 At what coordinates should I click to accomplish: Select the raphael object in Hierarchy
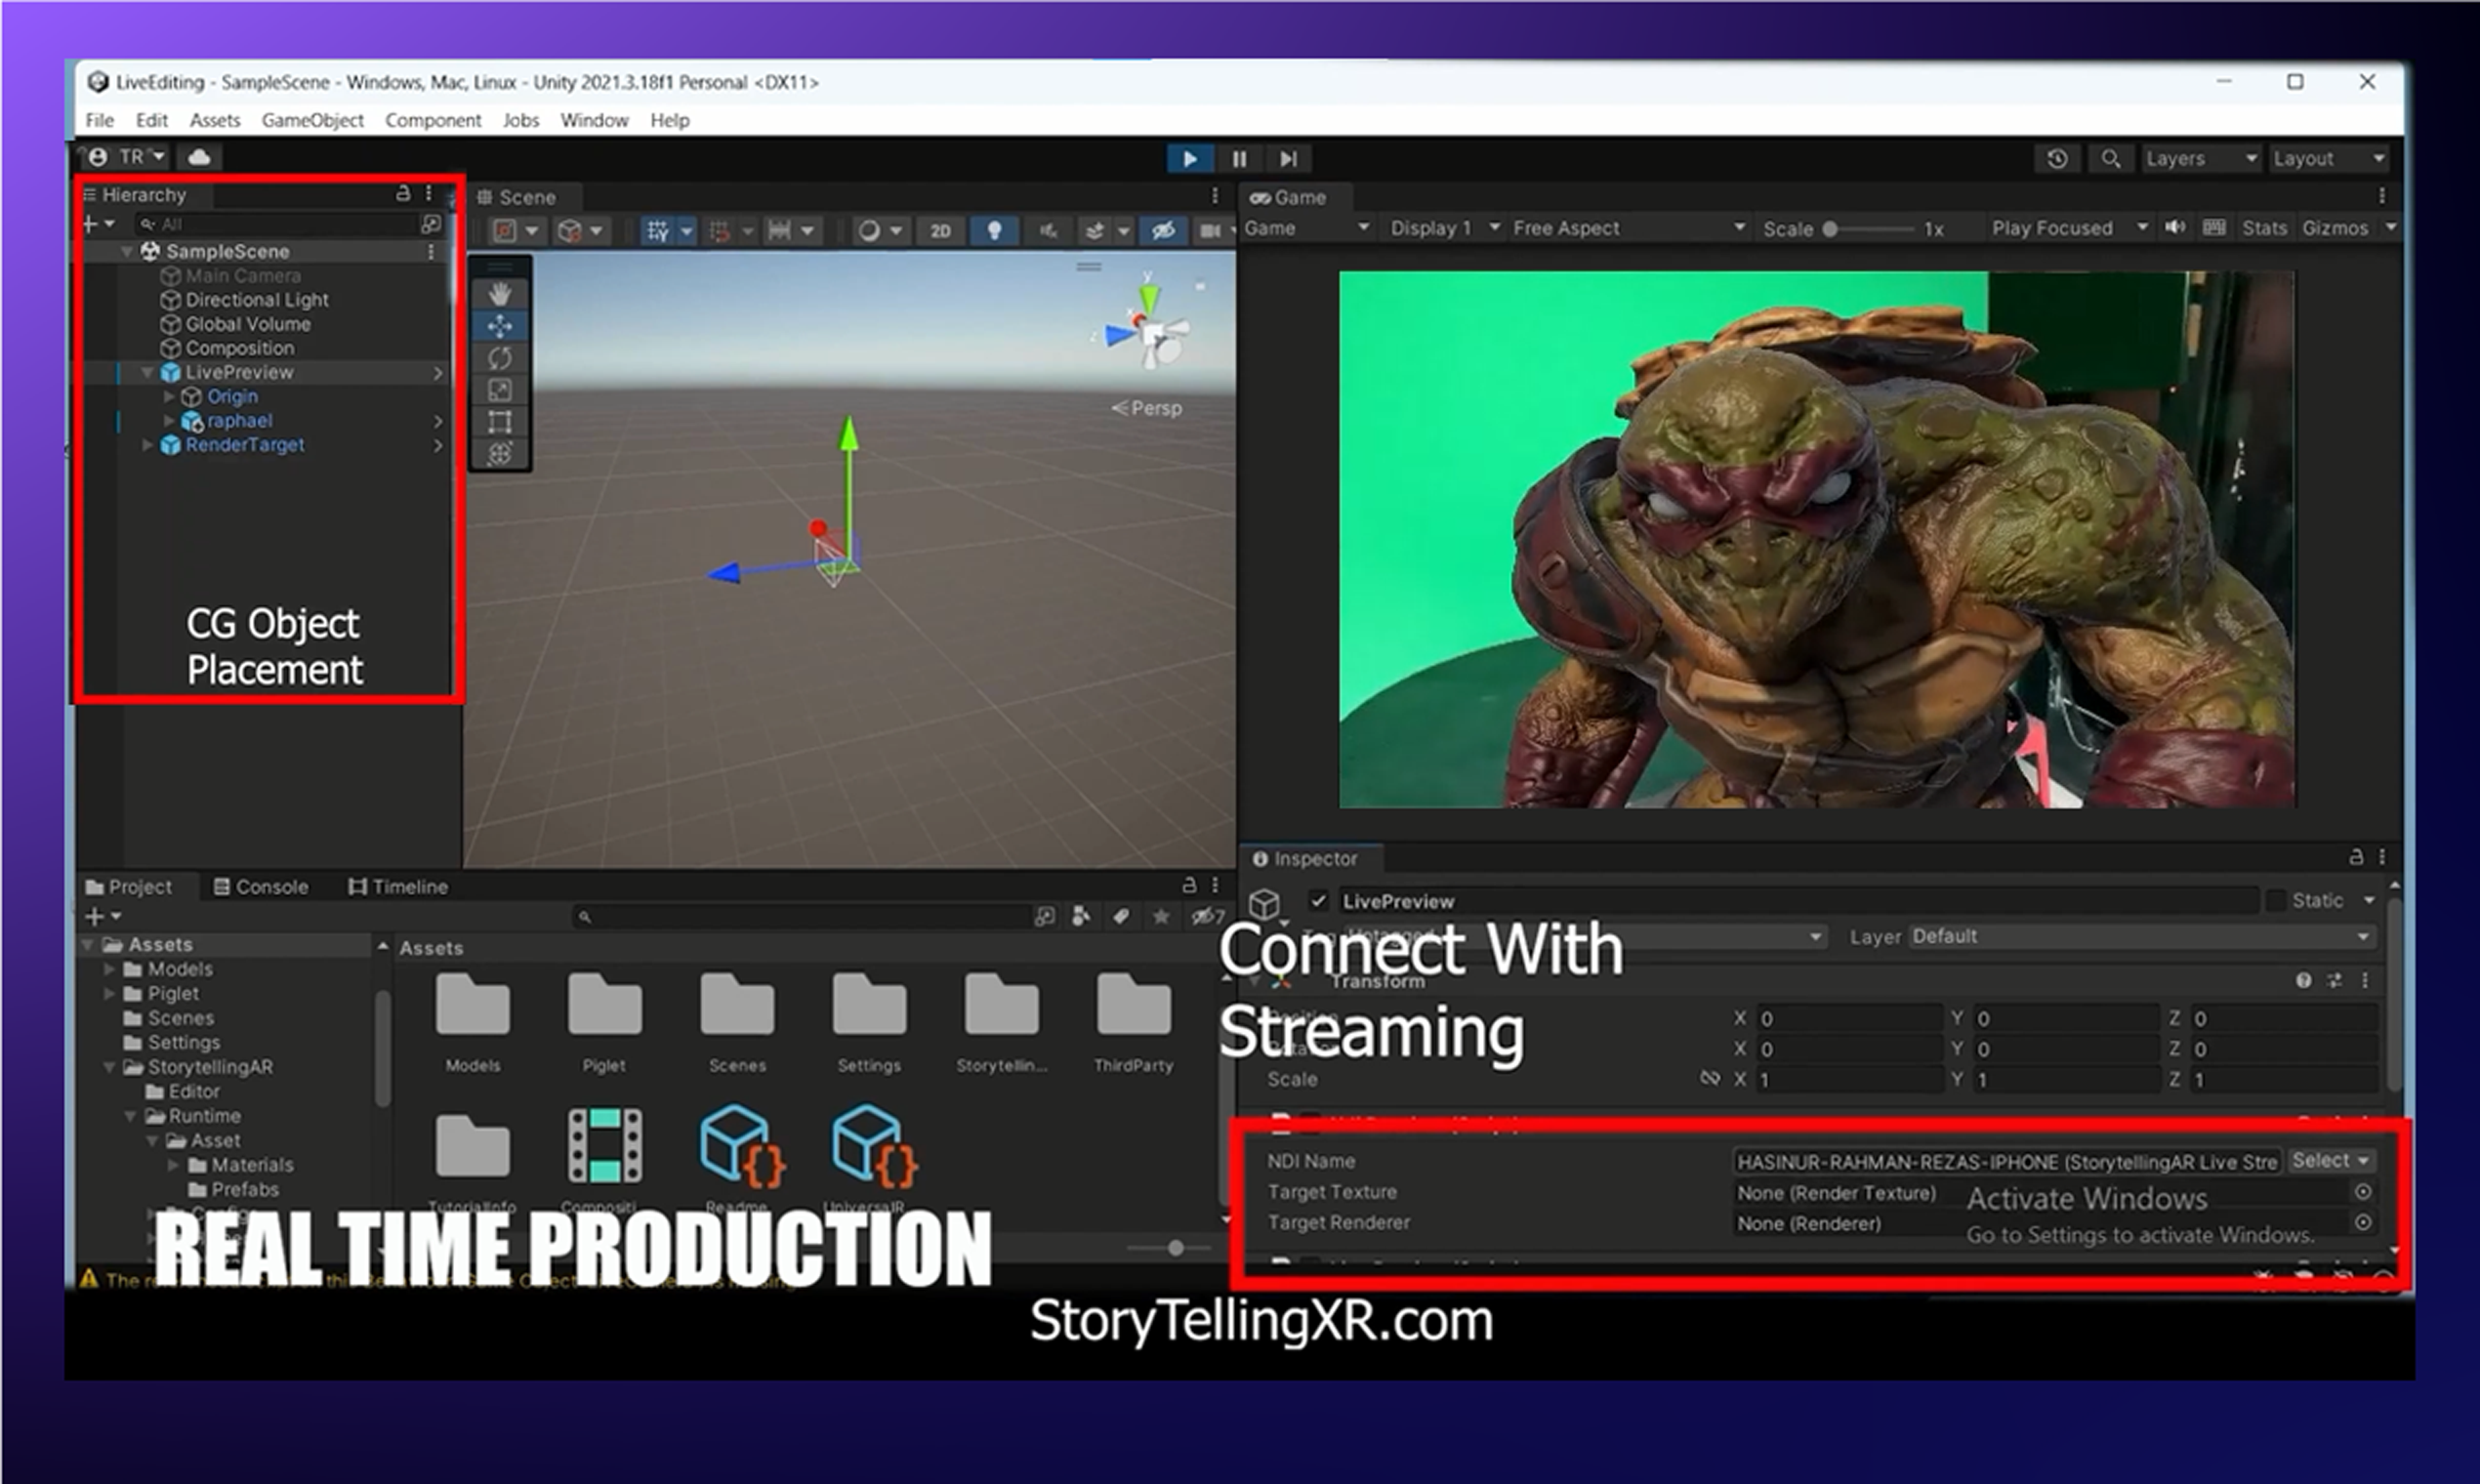point(239,421)
